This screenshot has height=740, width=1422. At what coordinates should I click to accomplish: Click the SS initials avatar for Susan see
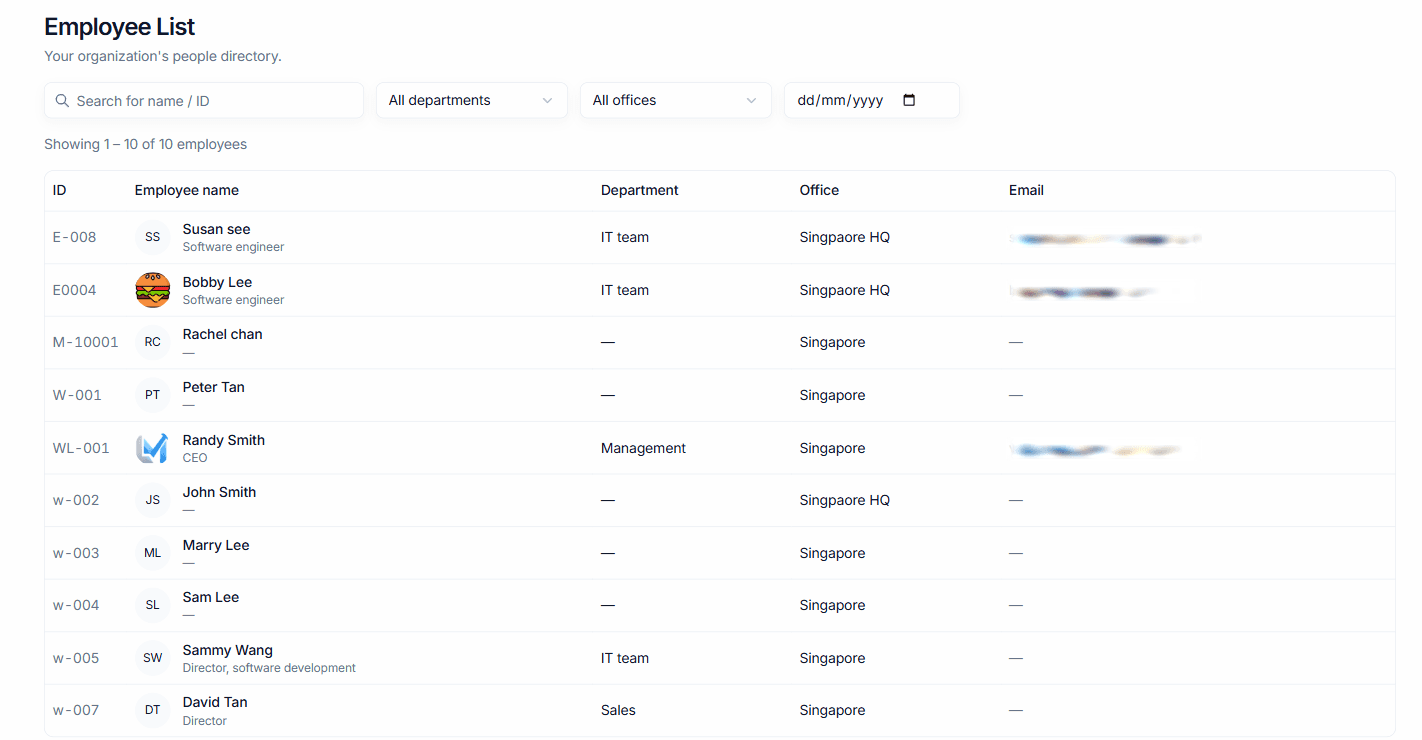(153, 237)
